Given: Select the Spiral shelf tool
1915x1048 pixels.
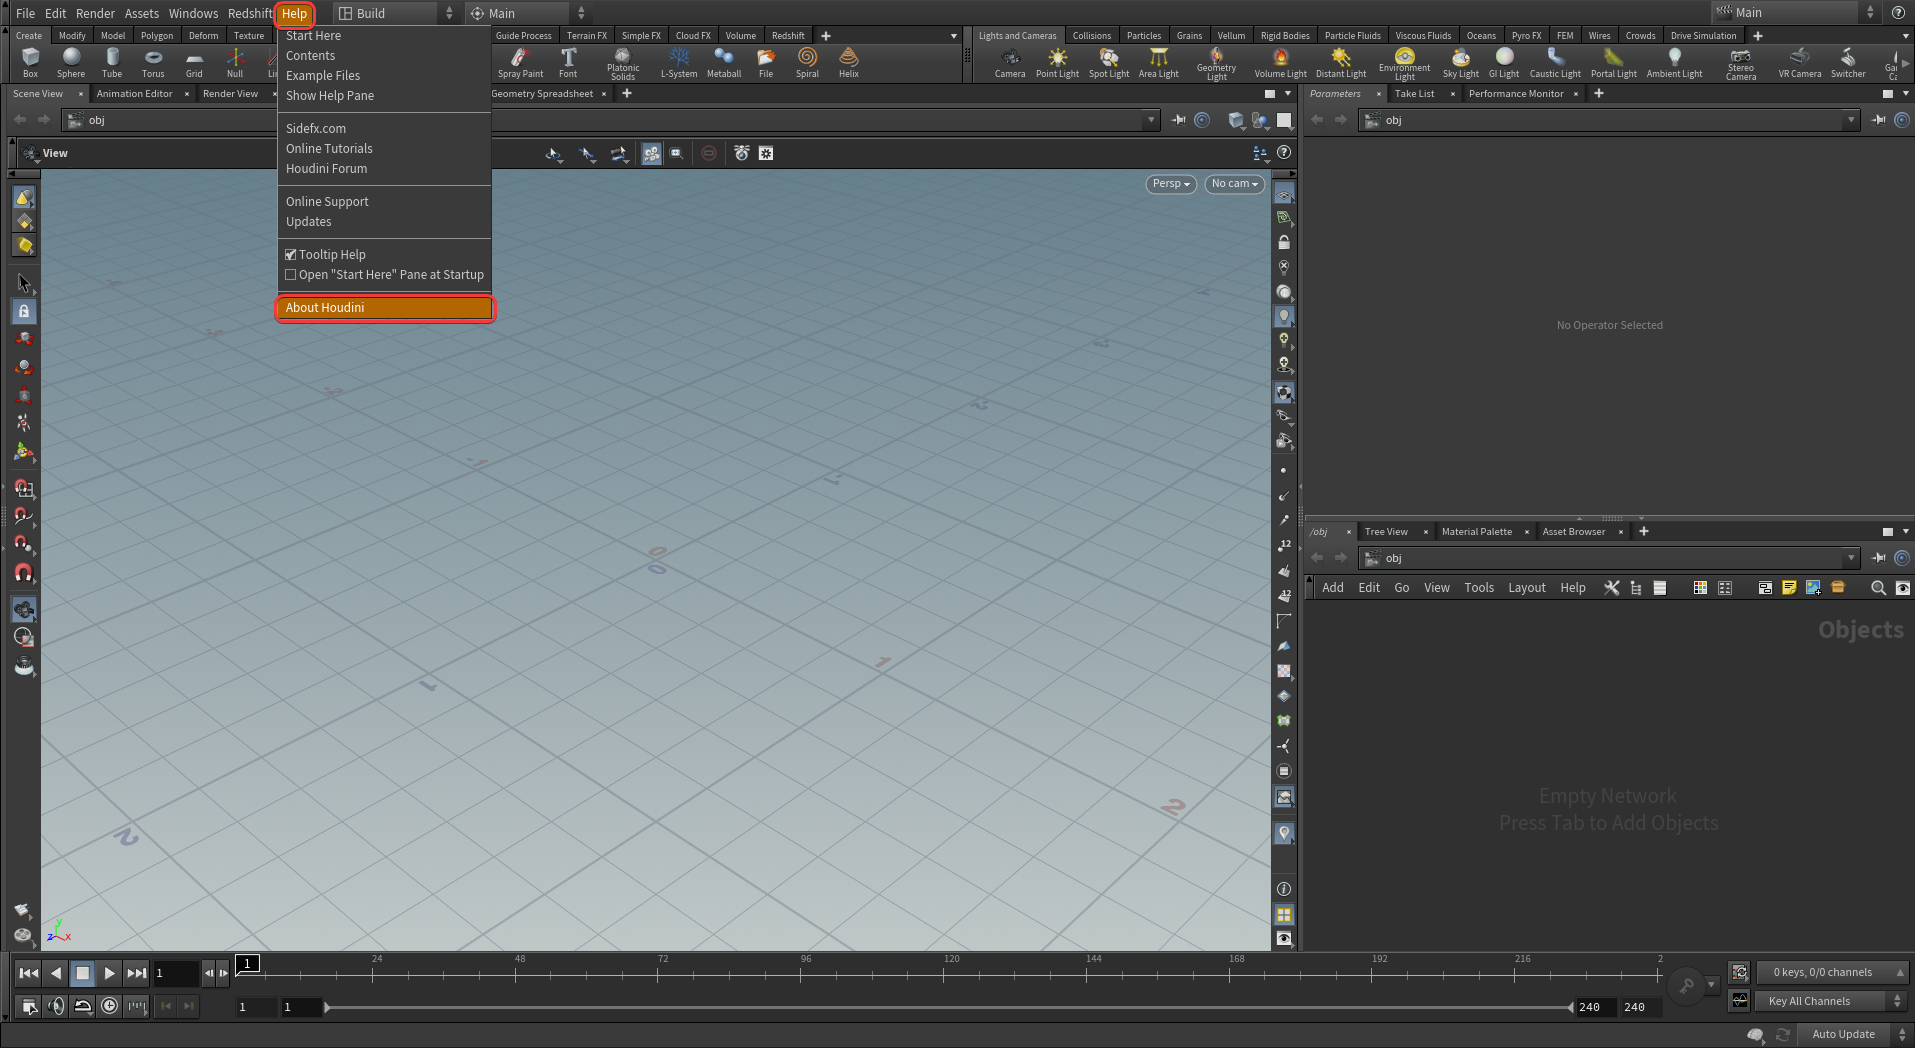Looking at the screenshot, I should (x=807, y=62).
